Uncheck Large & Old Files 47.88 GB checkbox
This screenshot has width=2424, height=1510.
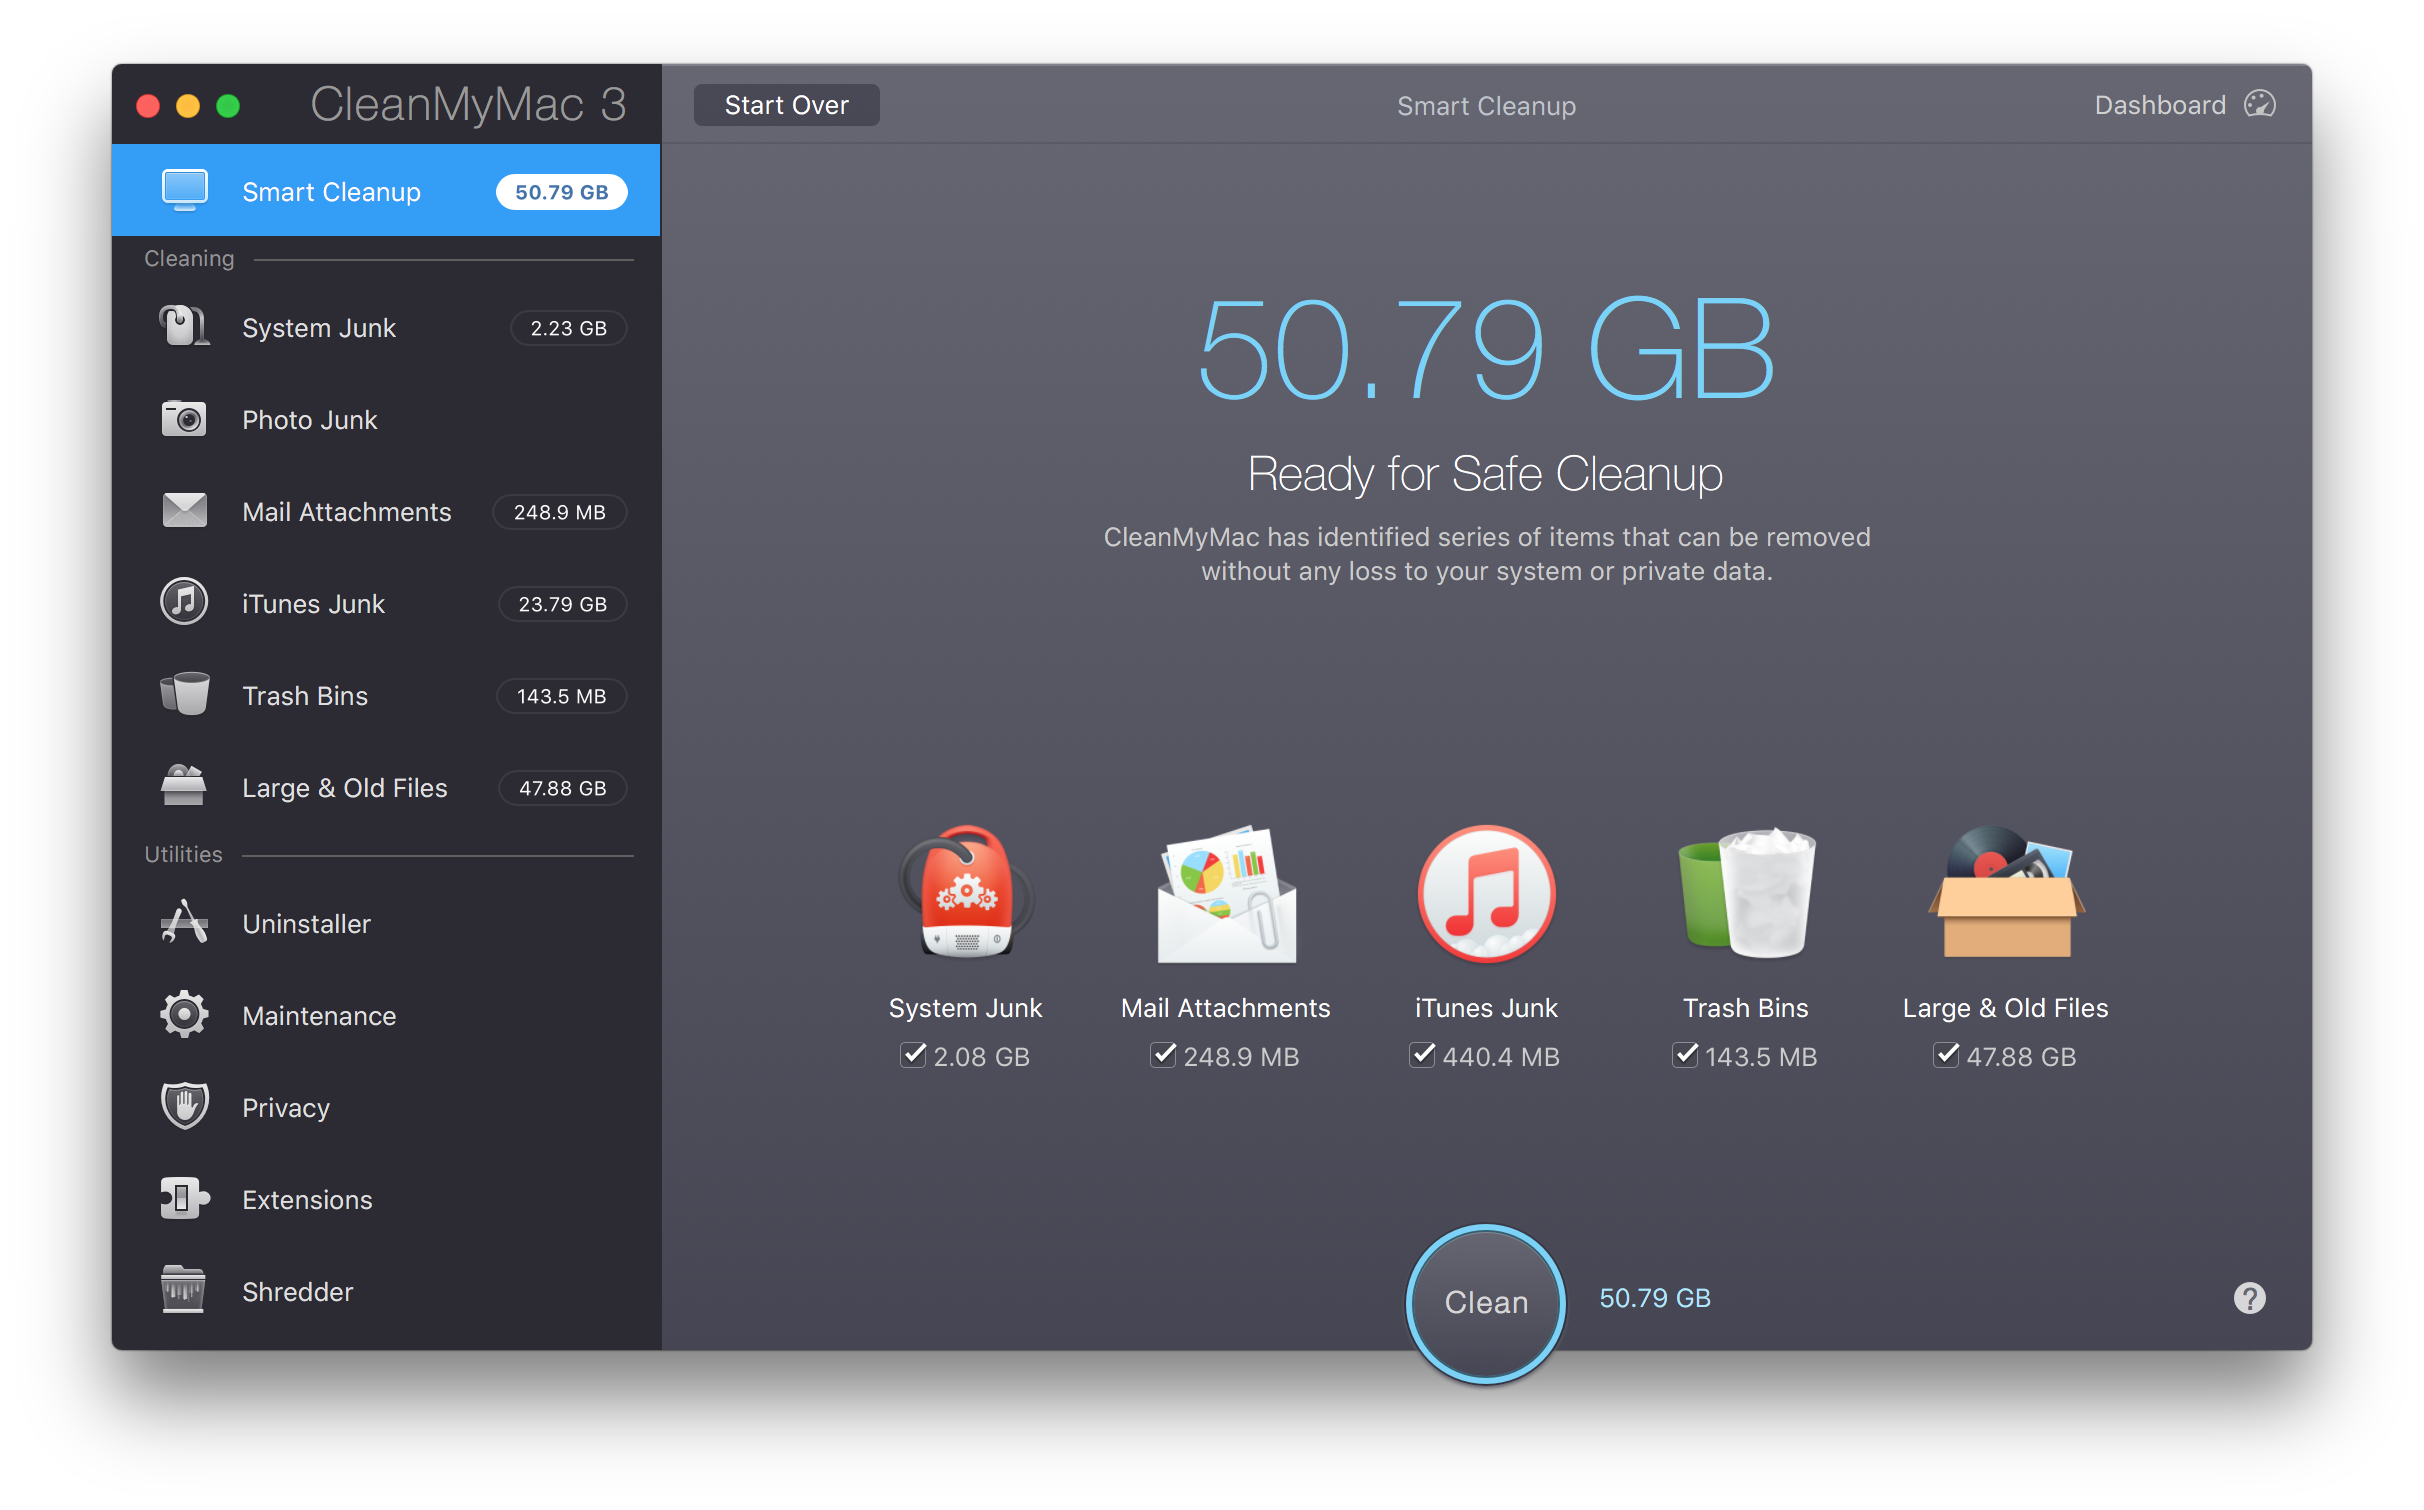click(1946, 1055)
